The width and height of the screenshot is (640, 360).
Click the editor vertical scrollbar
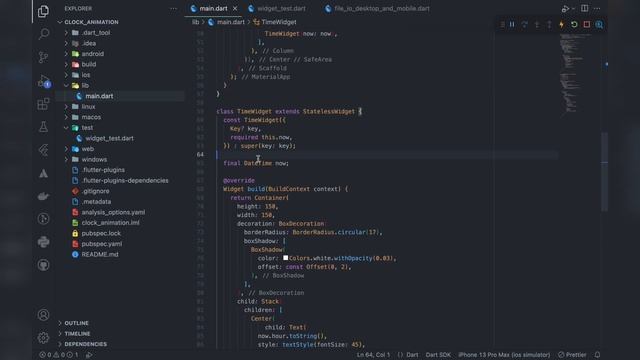coord(604,171)
